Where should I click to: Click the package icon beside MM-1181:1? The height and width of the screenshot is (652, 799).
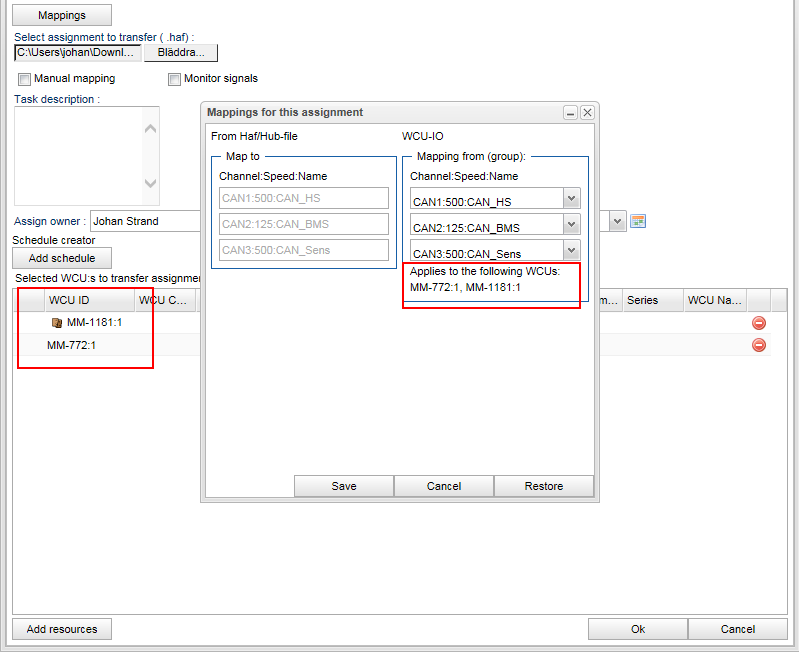tap(57, 323)
